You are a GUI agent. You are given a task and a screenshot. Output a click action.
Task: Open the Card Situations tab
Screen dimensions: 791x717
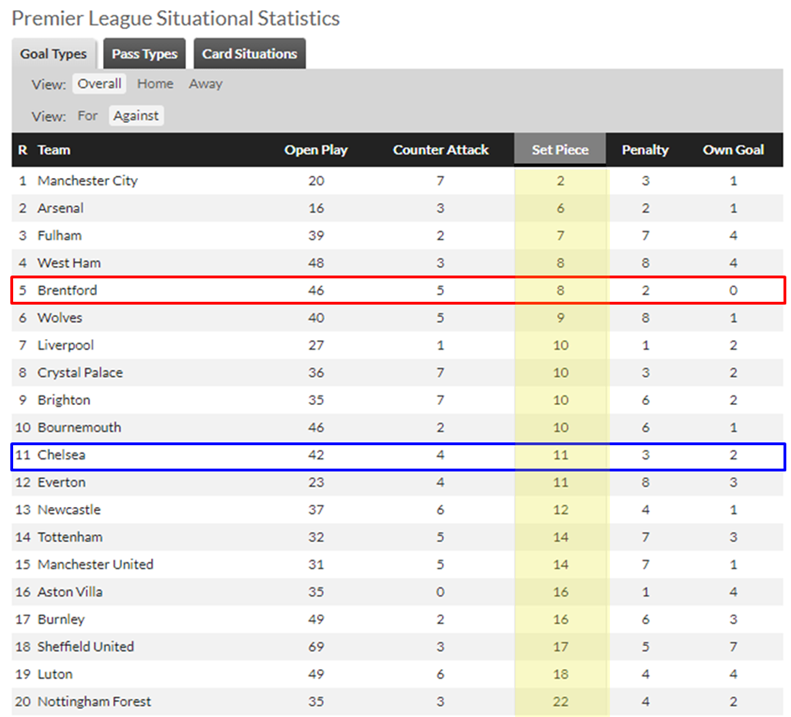[250, 53]
